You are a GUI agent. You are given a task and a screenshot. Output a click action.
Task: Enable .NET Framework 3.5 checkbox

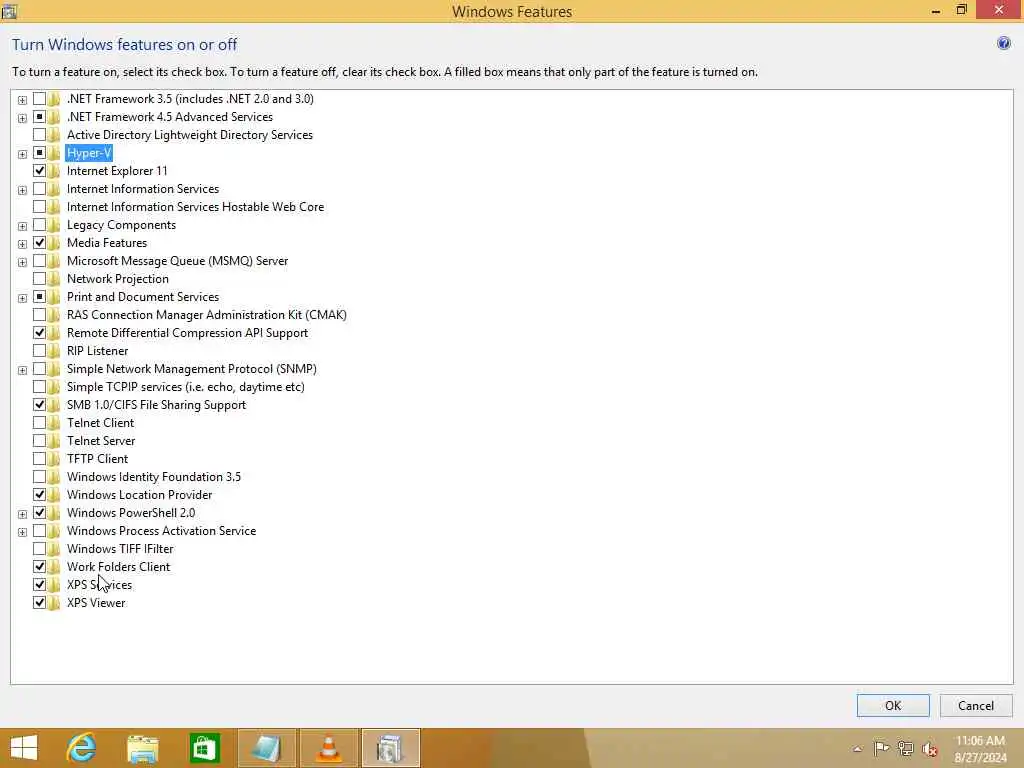pyautogui.click(x=39, y=99)
